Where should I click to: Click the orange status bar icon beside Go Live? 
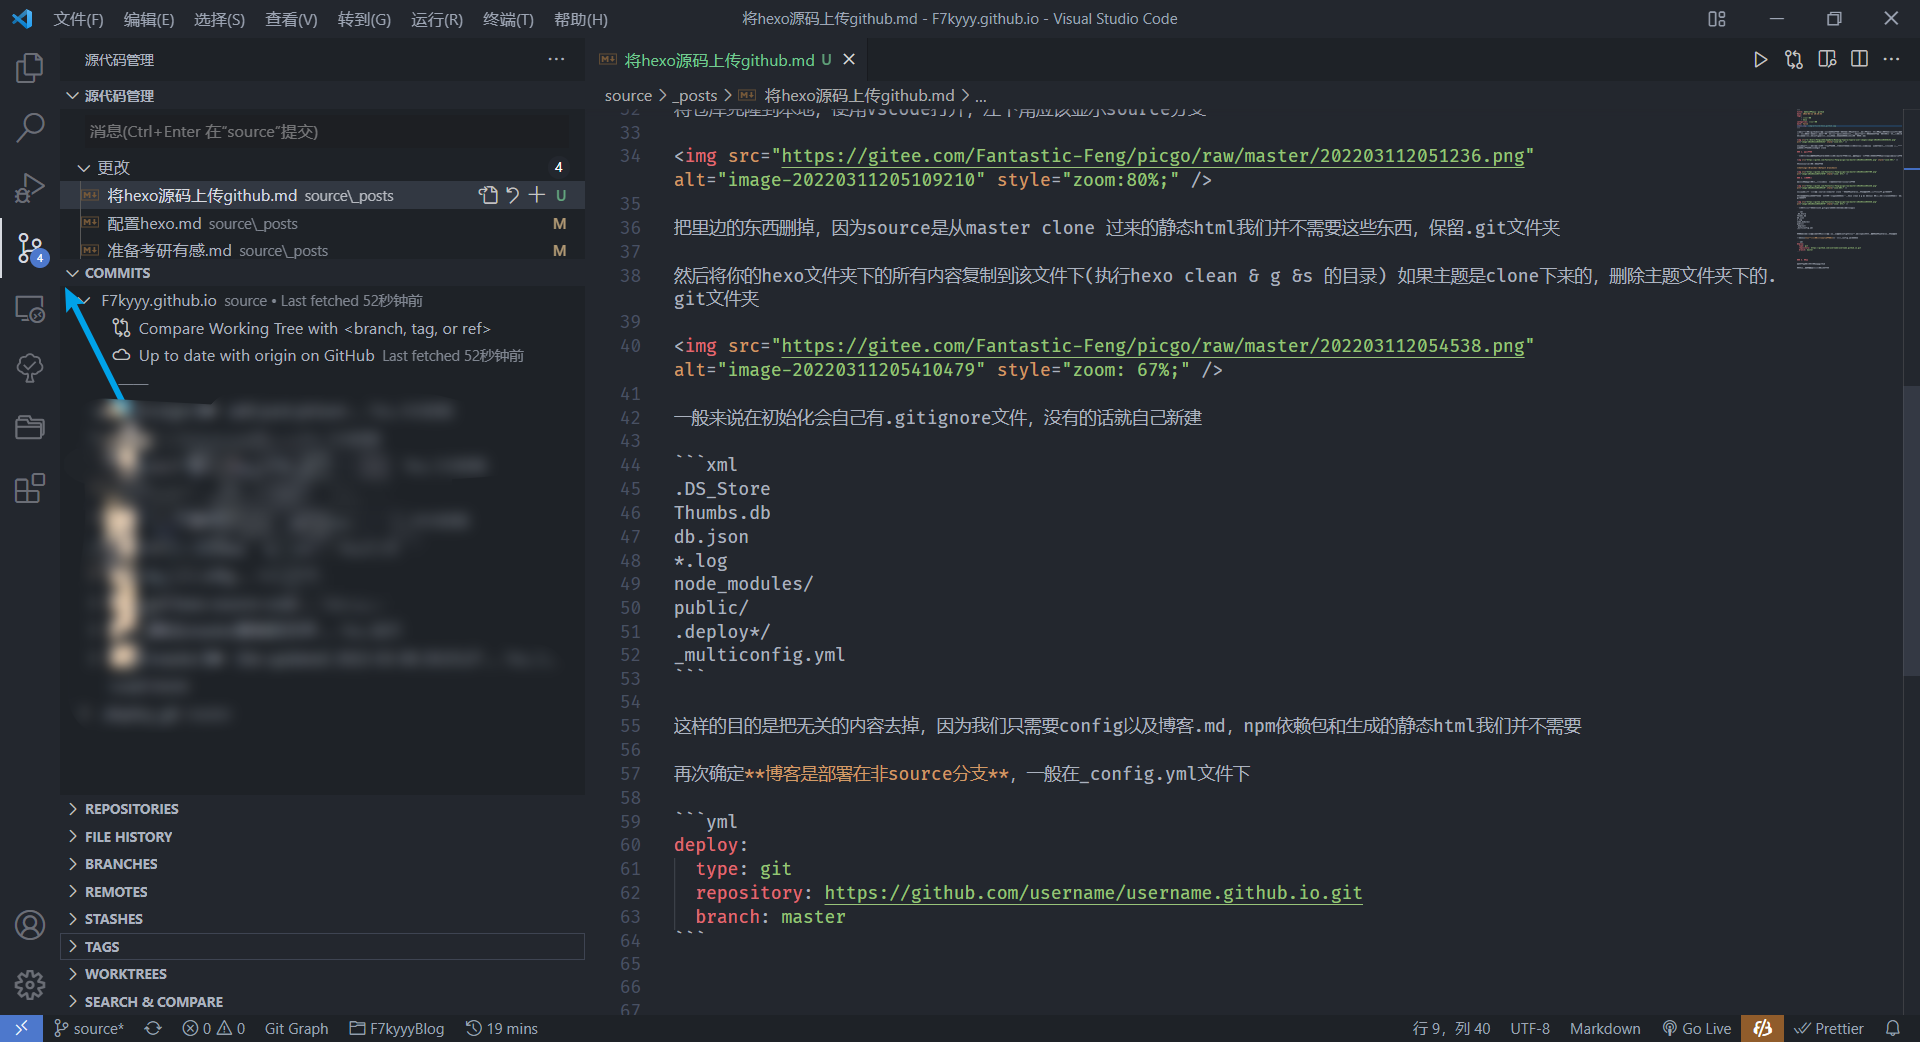pos(1763,1028)
